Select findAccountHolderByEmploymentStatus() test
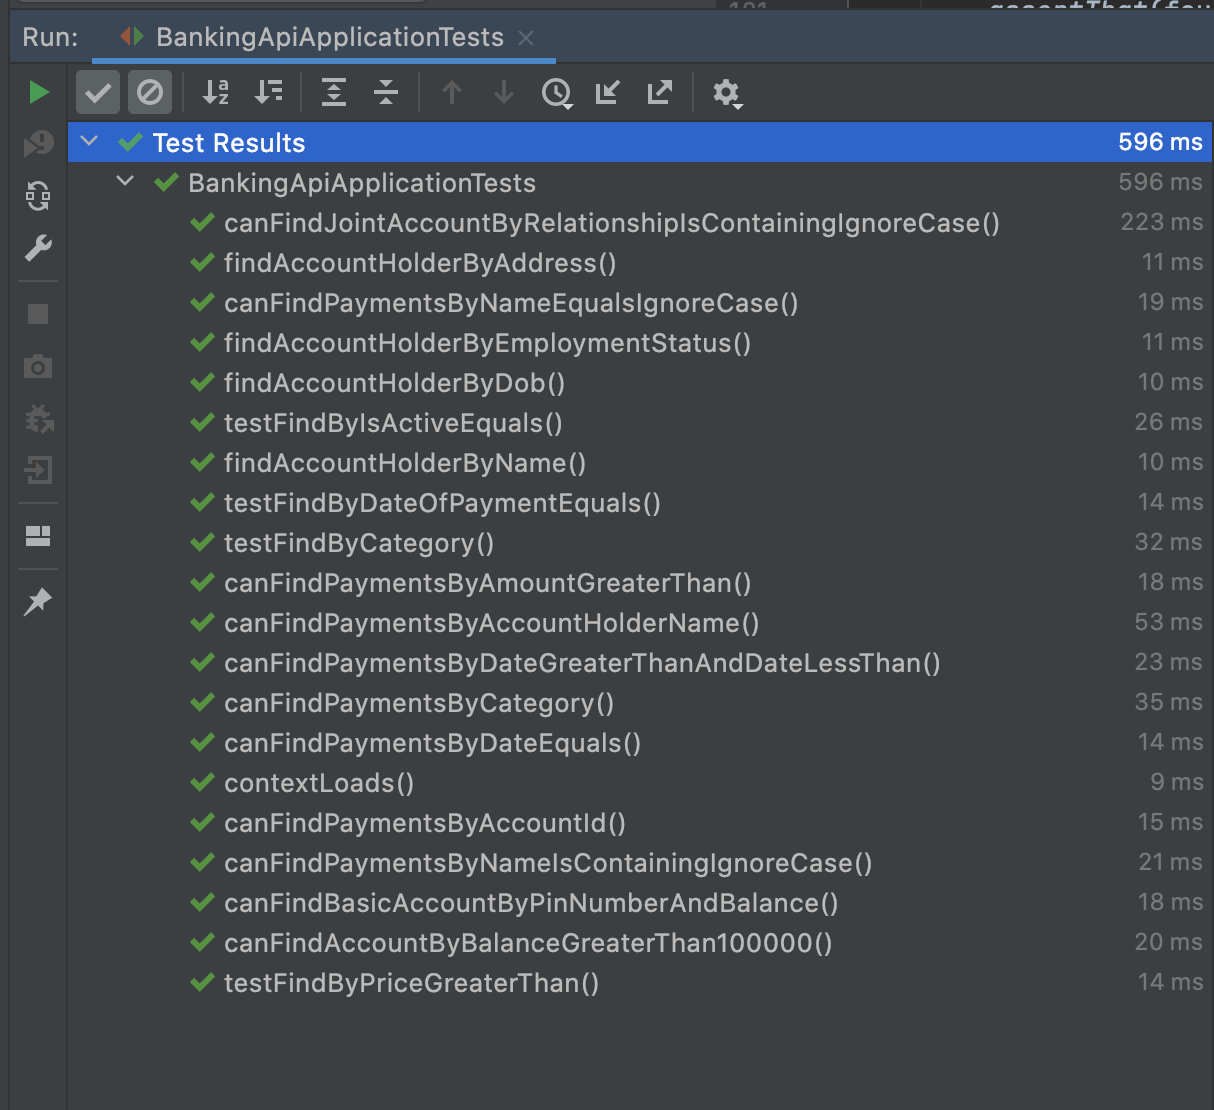Screen dimensions: 1214x1110 pos(487,343)
